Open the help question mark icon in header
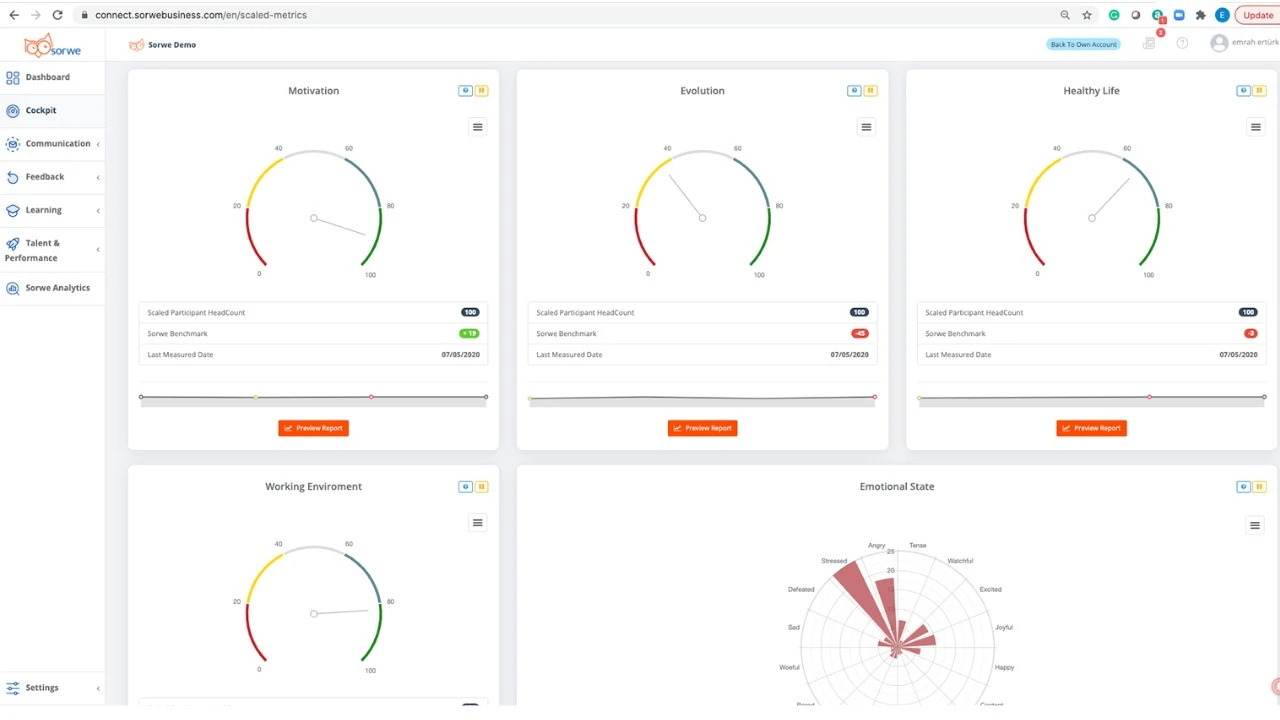This screenshot has height=720, width=1280. coord(1182,43)
